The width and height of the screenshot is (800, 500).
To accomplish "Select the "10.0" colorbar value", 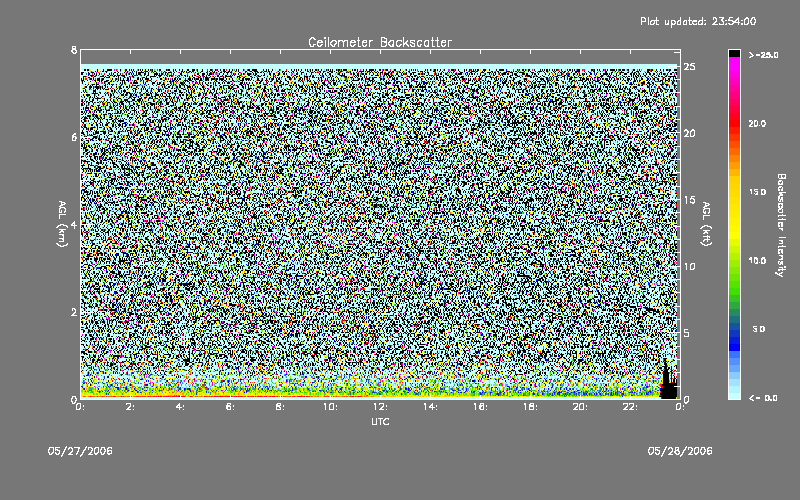I will pyautogui.click(x=757, y=261).
